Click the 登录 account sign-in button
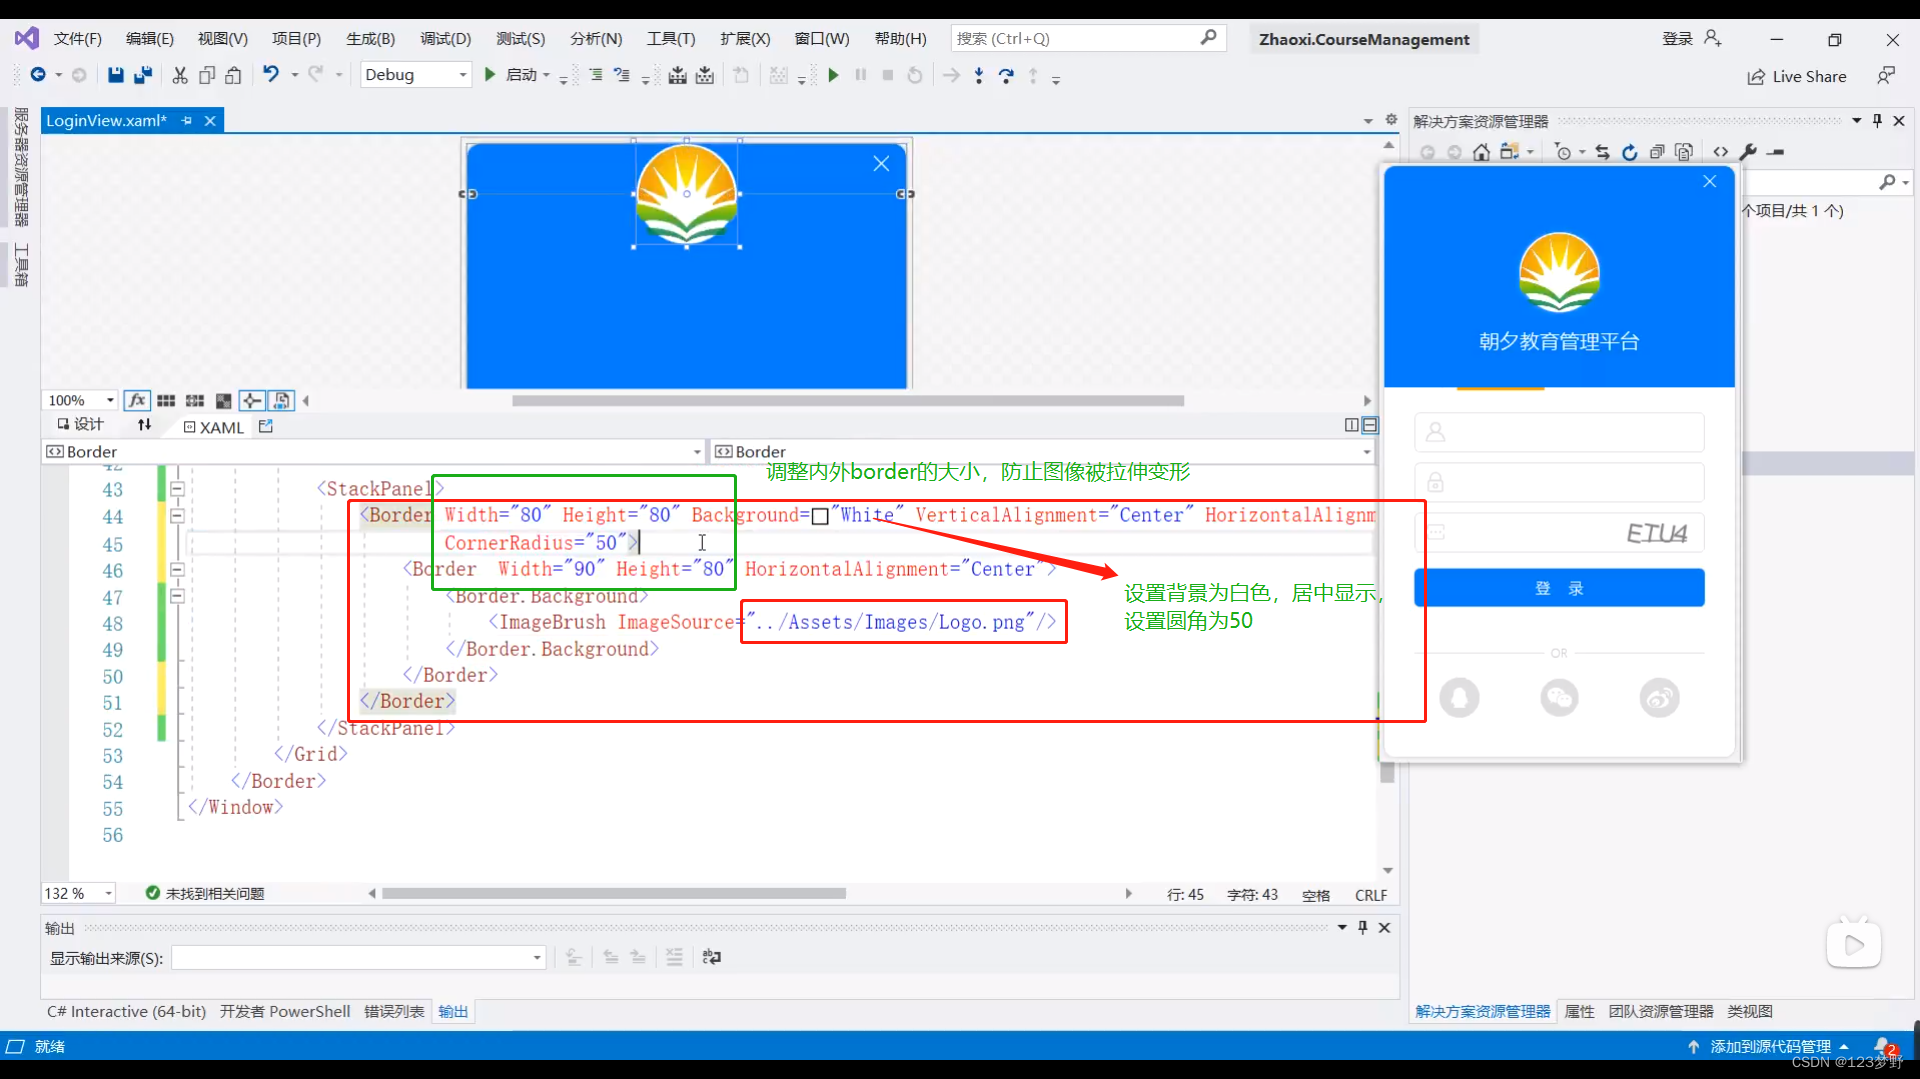 click(1691, 38)
